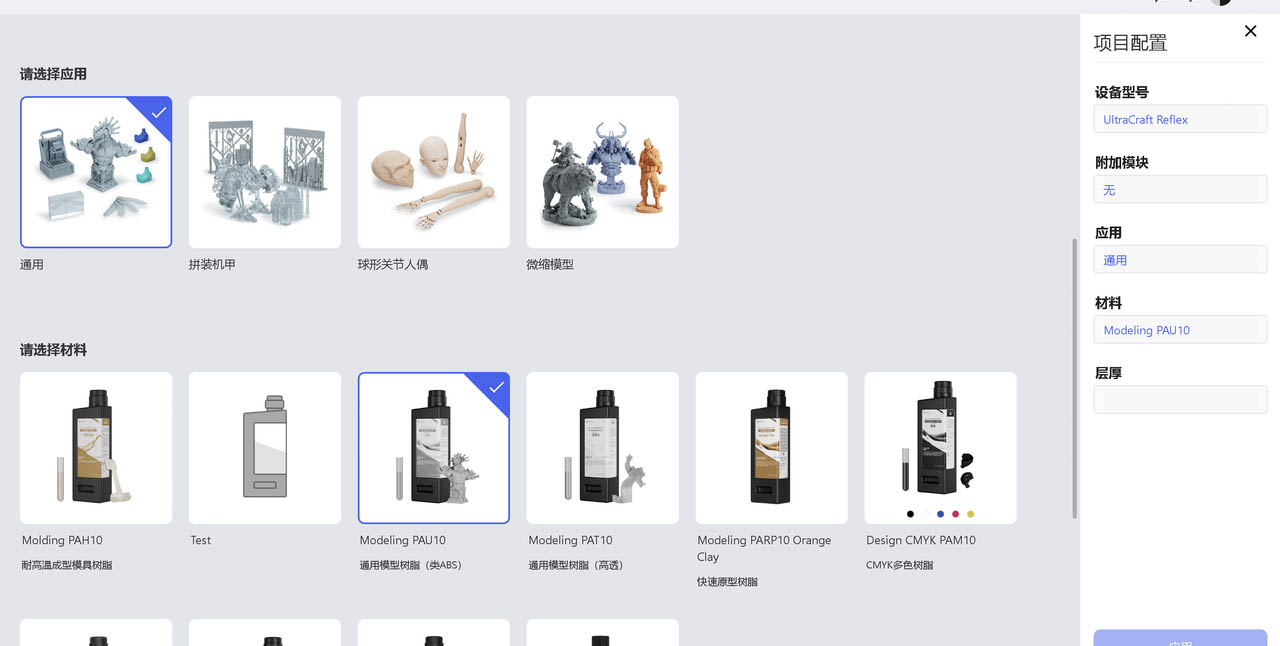Pick the 球形关节人偶 application card
This screenshot has height=646, width=1280.
[434, 172]
